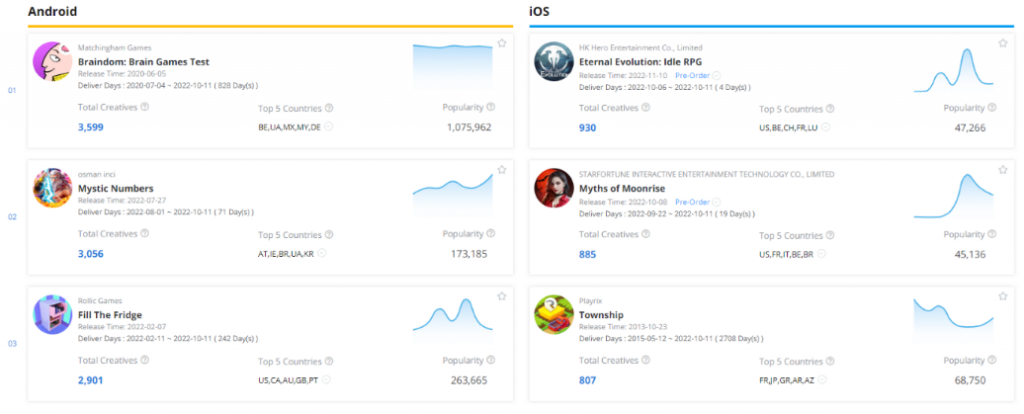Open Township app icon
This screenshot has width=1024, height=414.
554,315
